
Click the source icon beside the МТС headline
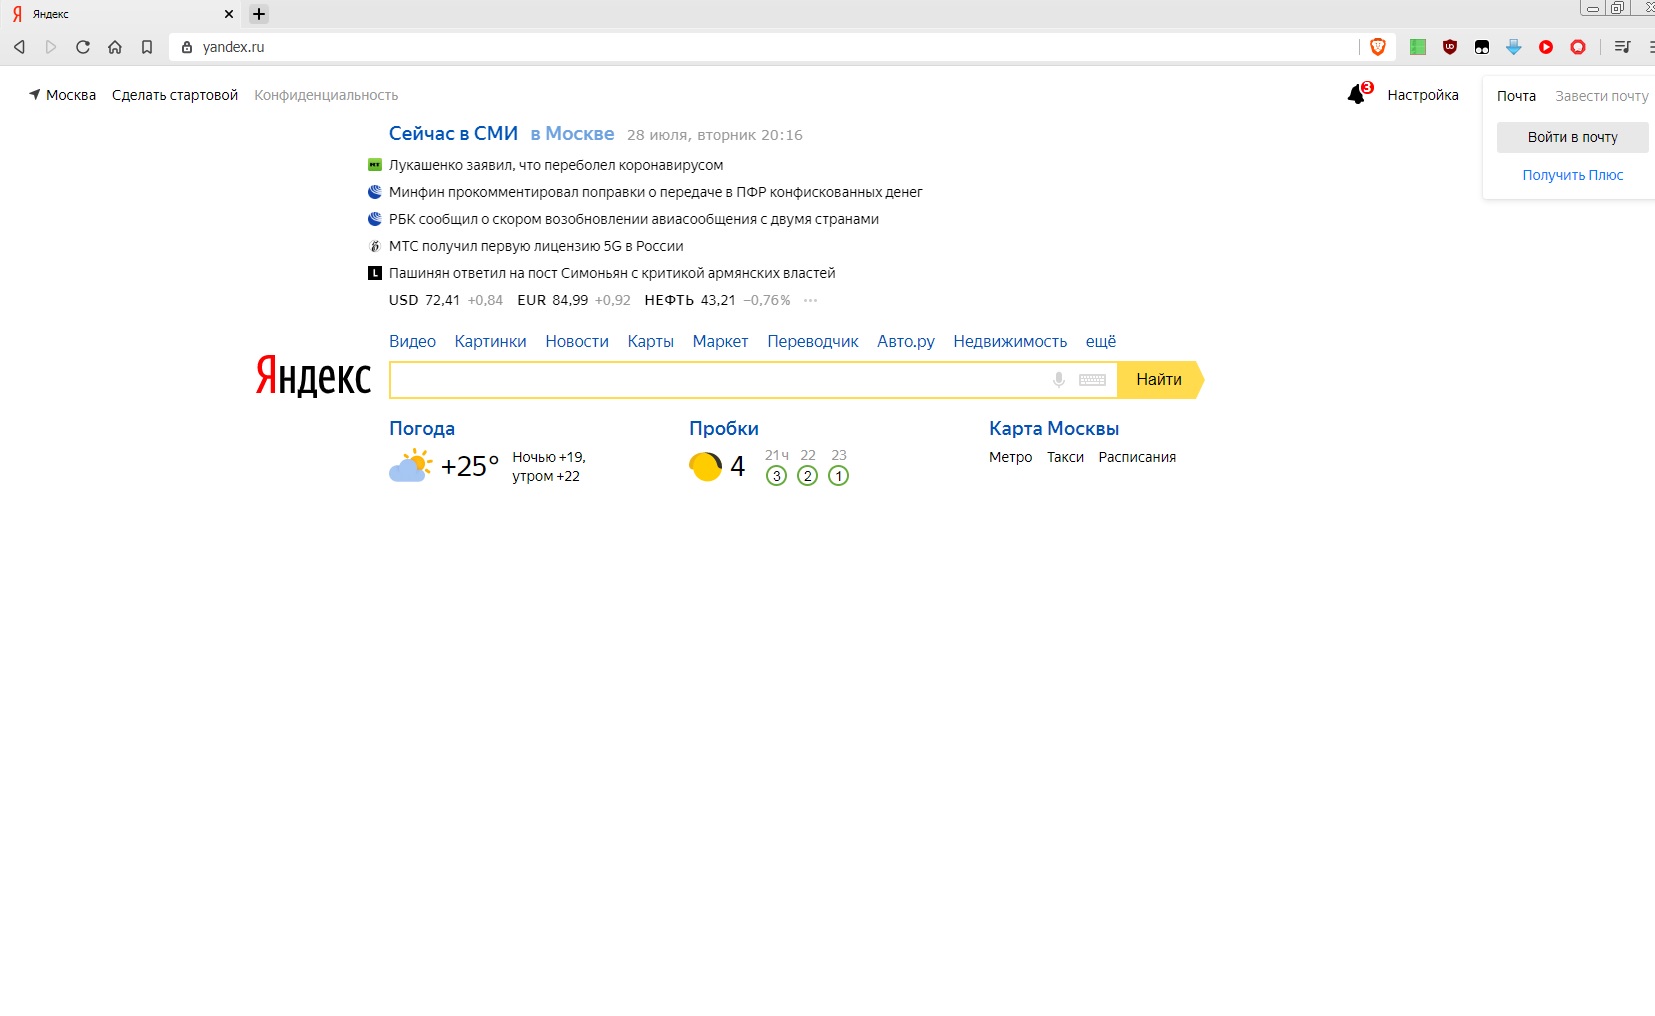pos(375,246)
